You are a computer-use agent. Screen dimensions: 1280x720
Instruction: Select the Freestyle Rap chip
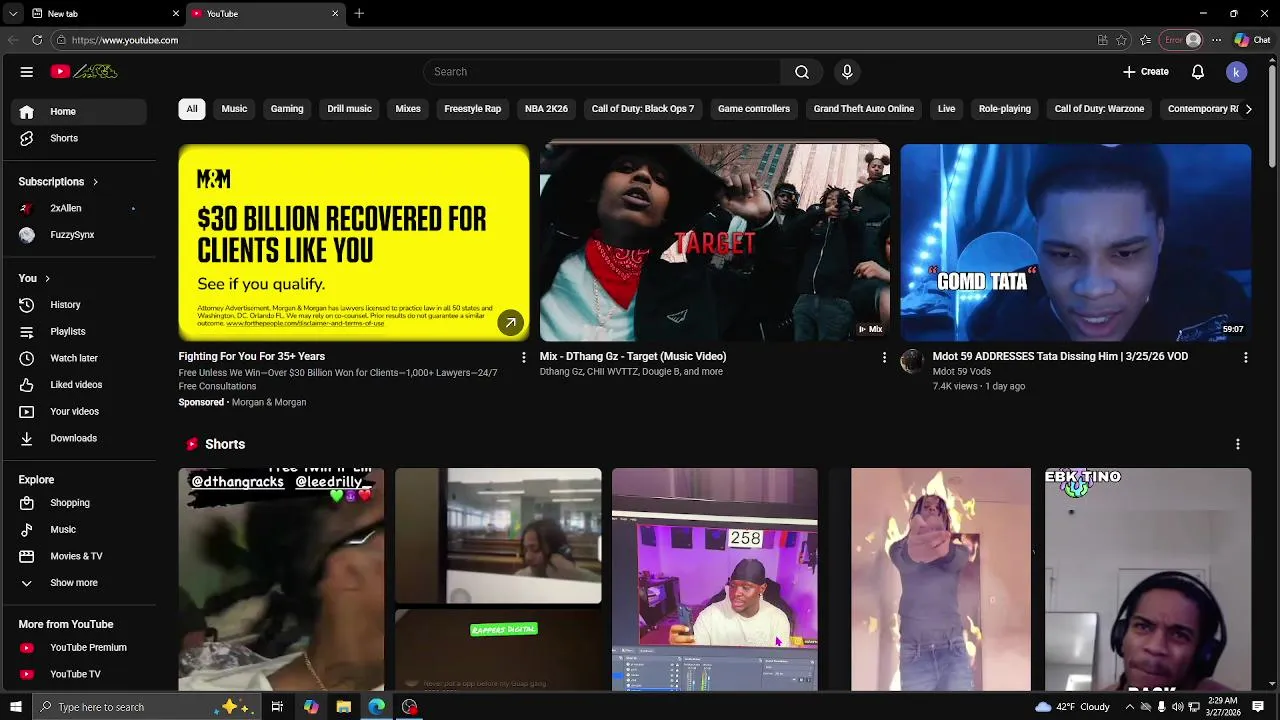point(472,109)
